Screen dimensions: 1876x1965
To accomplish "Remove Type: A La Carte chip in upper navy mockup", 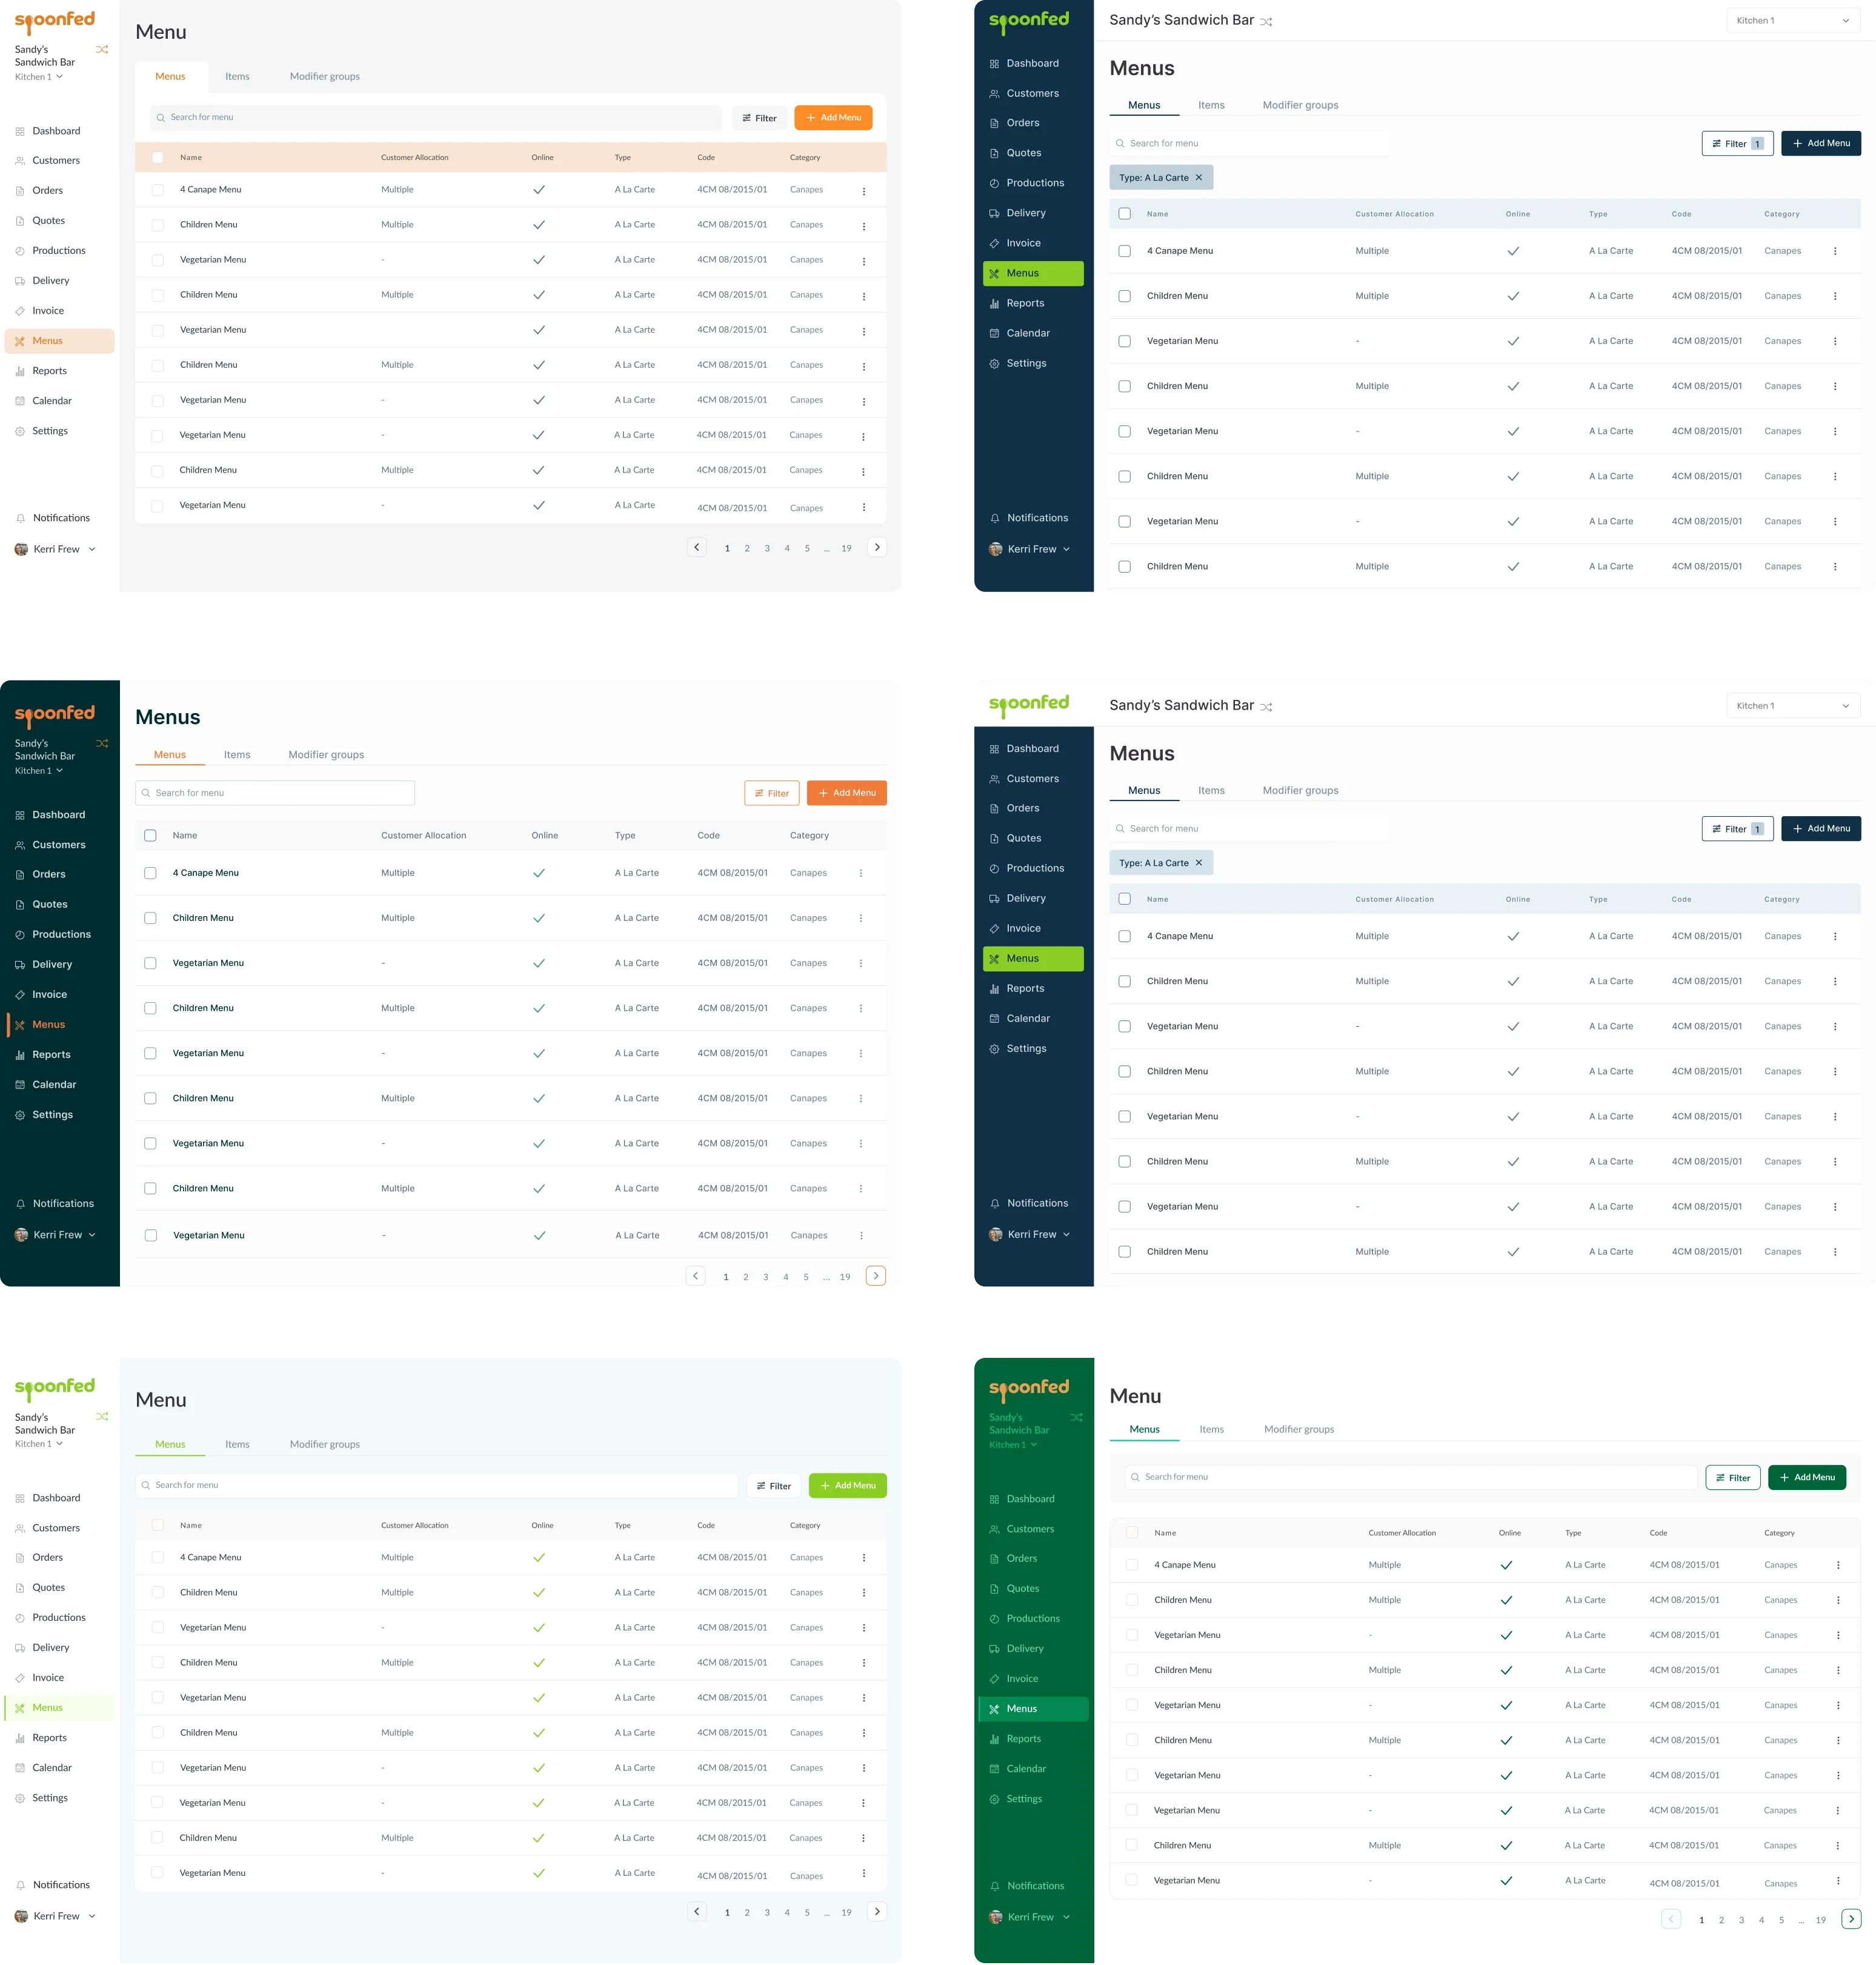I will point(1199,178).
